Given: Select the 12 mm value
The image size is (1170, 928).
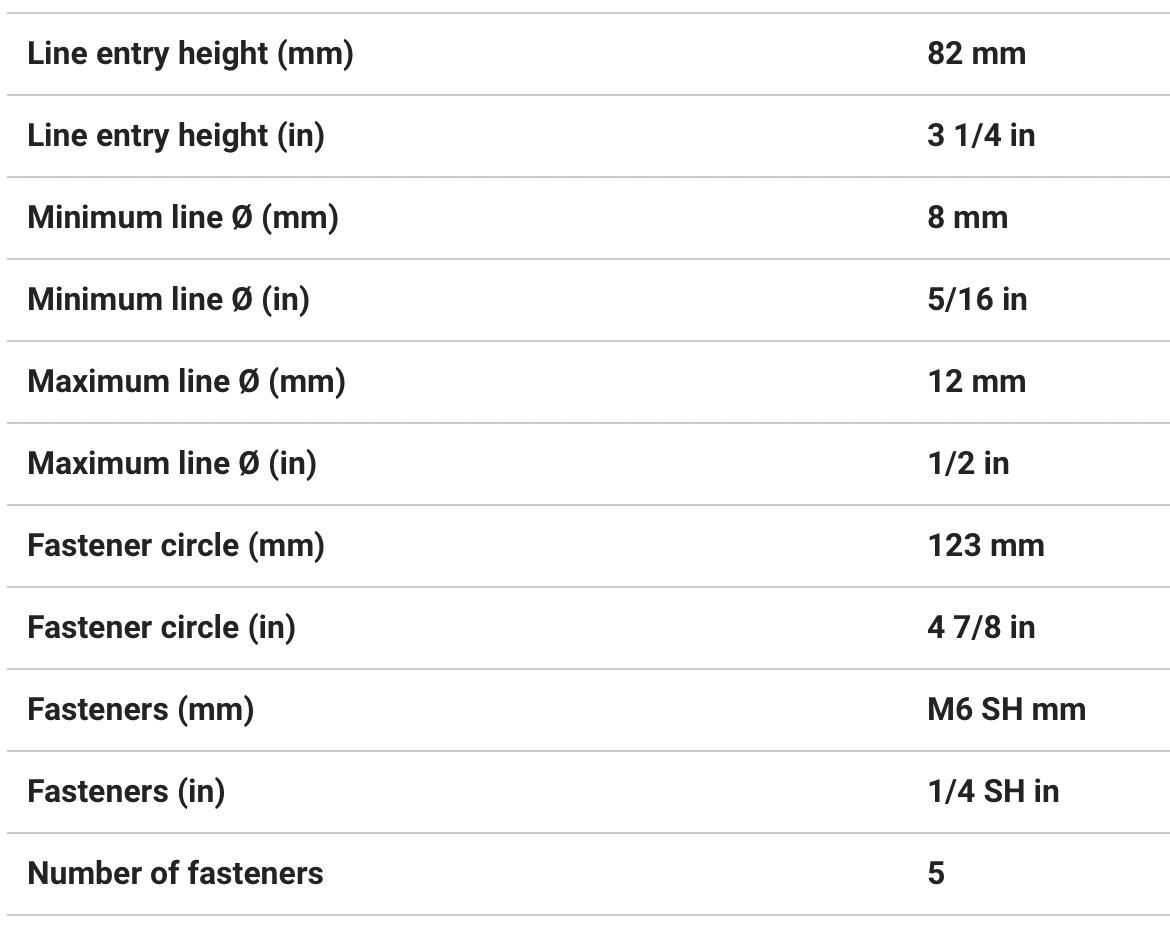Looking at the screenshot, I should coord(976,382).
